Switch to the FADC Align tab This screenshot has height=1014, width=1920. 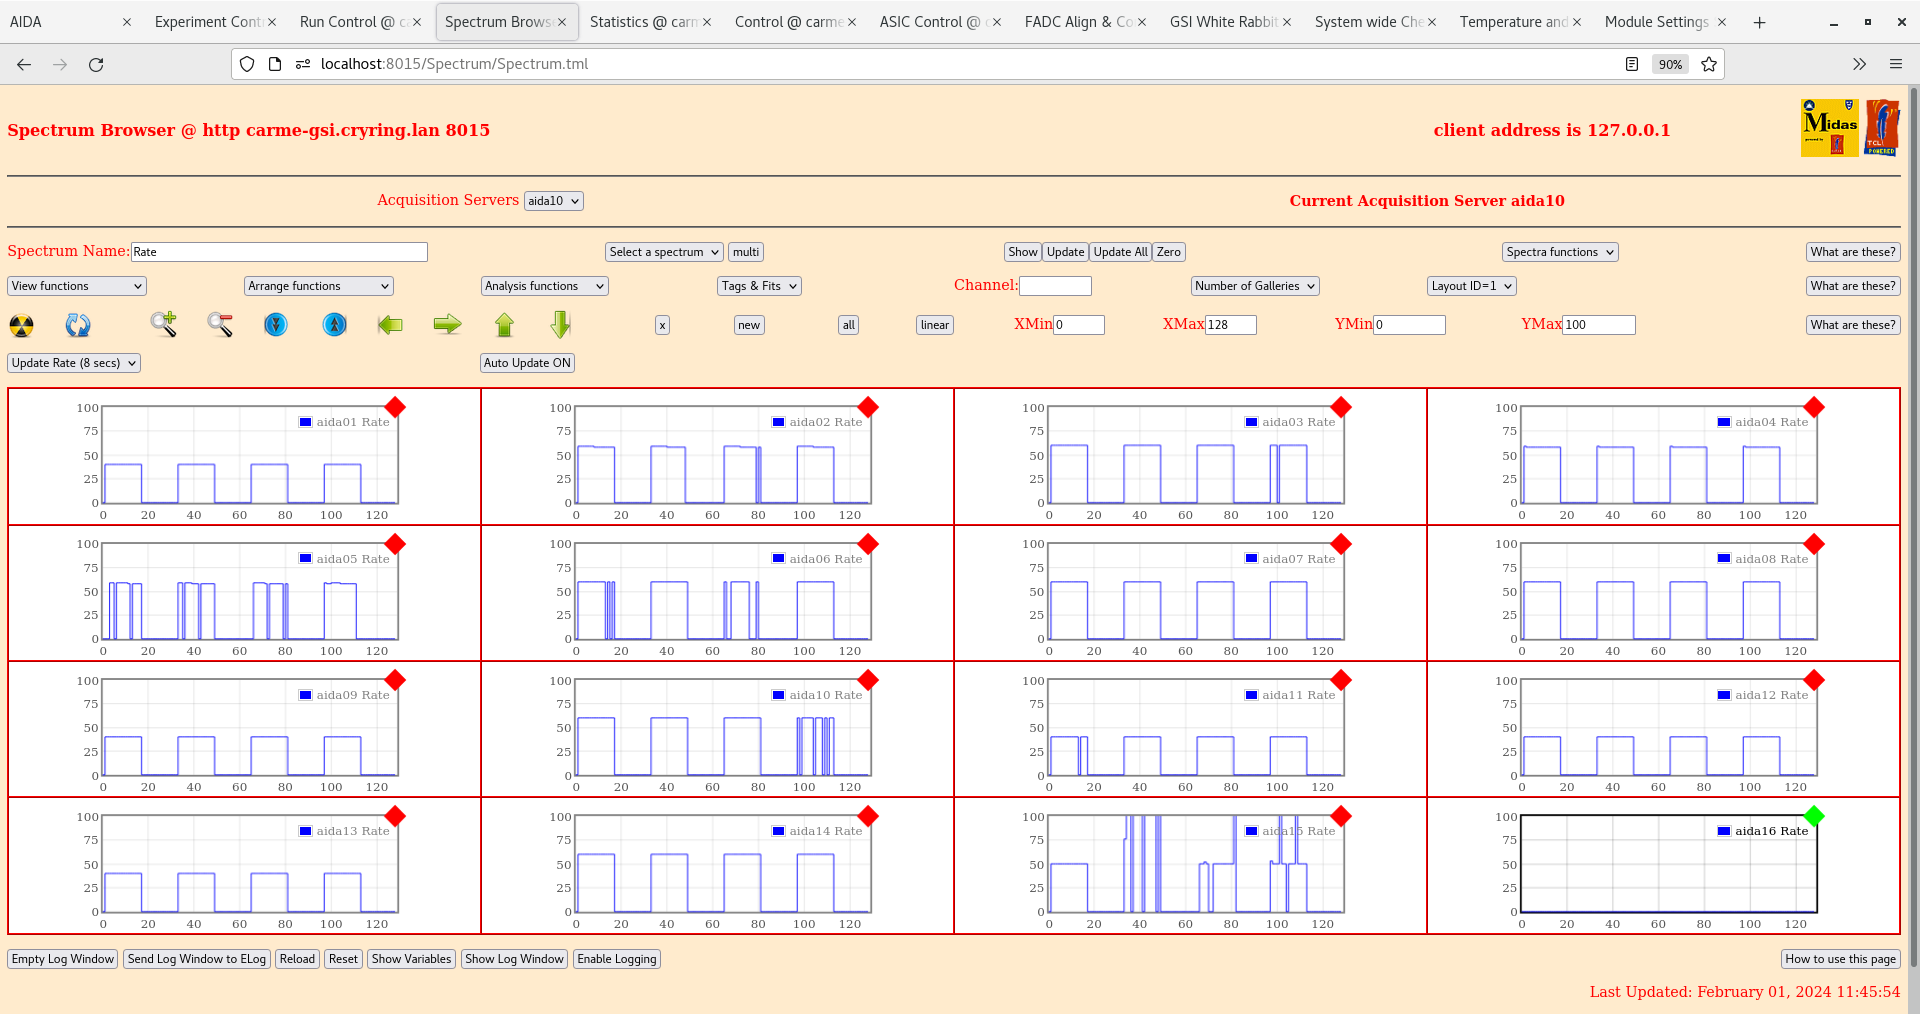(1077, 21)
